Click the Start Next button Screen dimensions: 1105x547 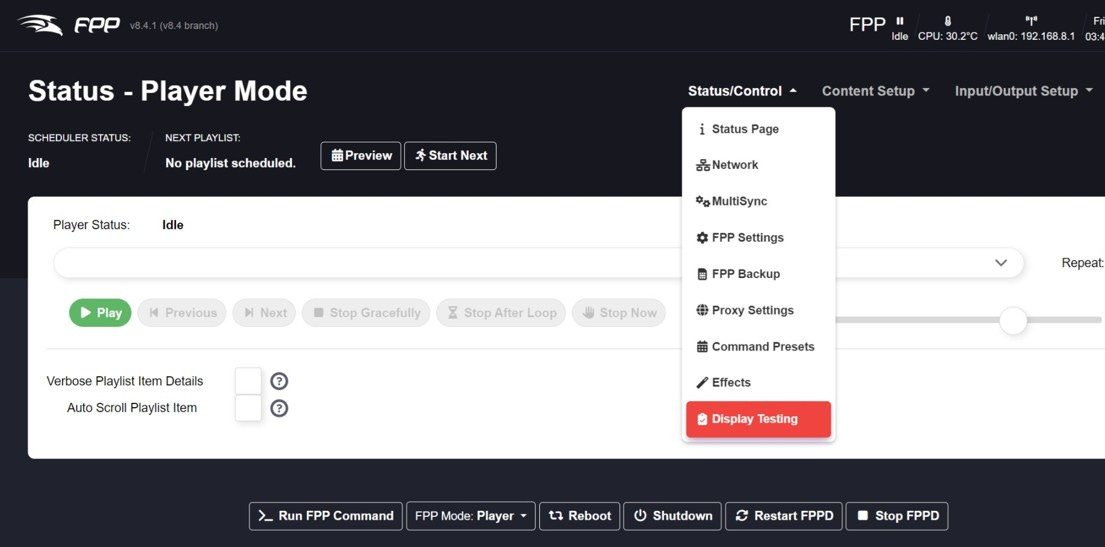point(450,156)
